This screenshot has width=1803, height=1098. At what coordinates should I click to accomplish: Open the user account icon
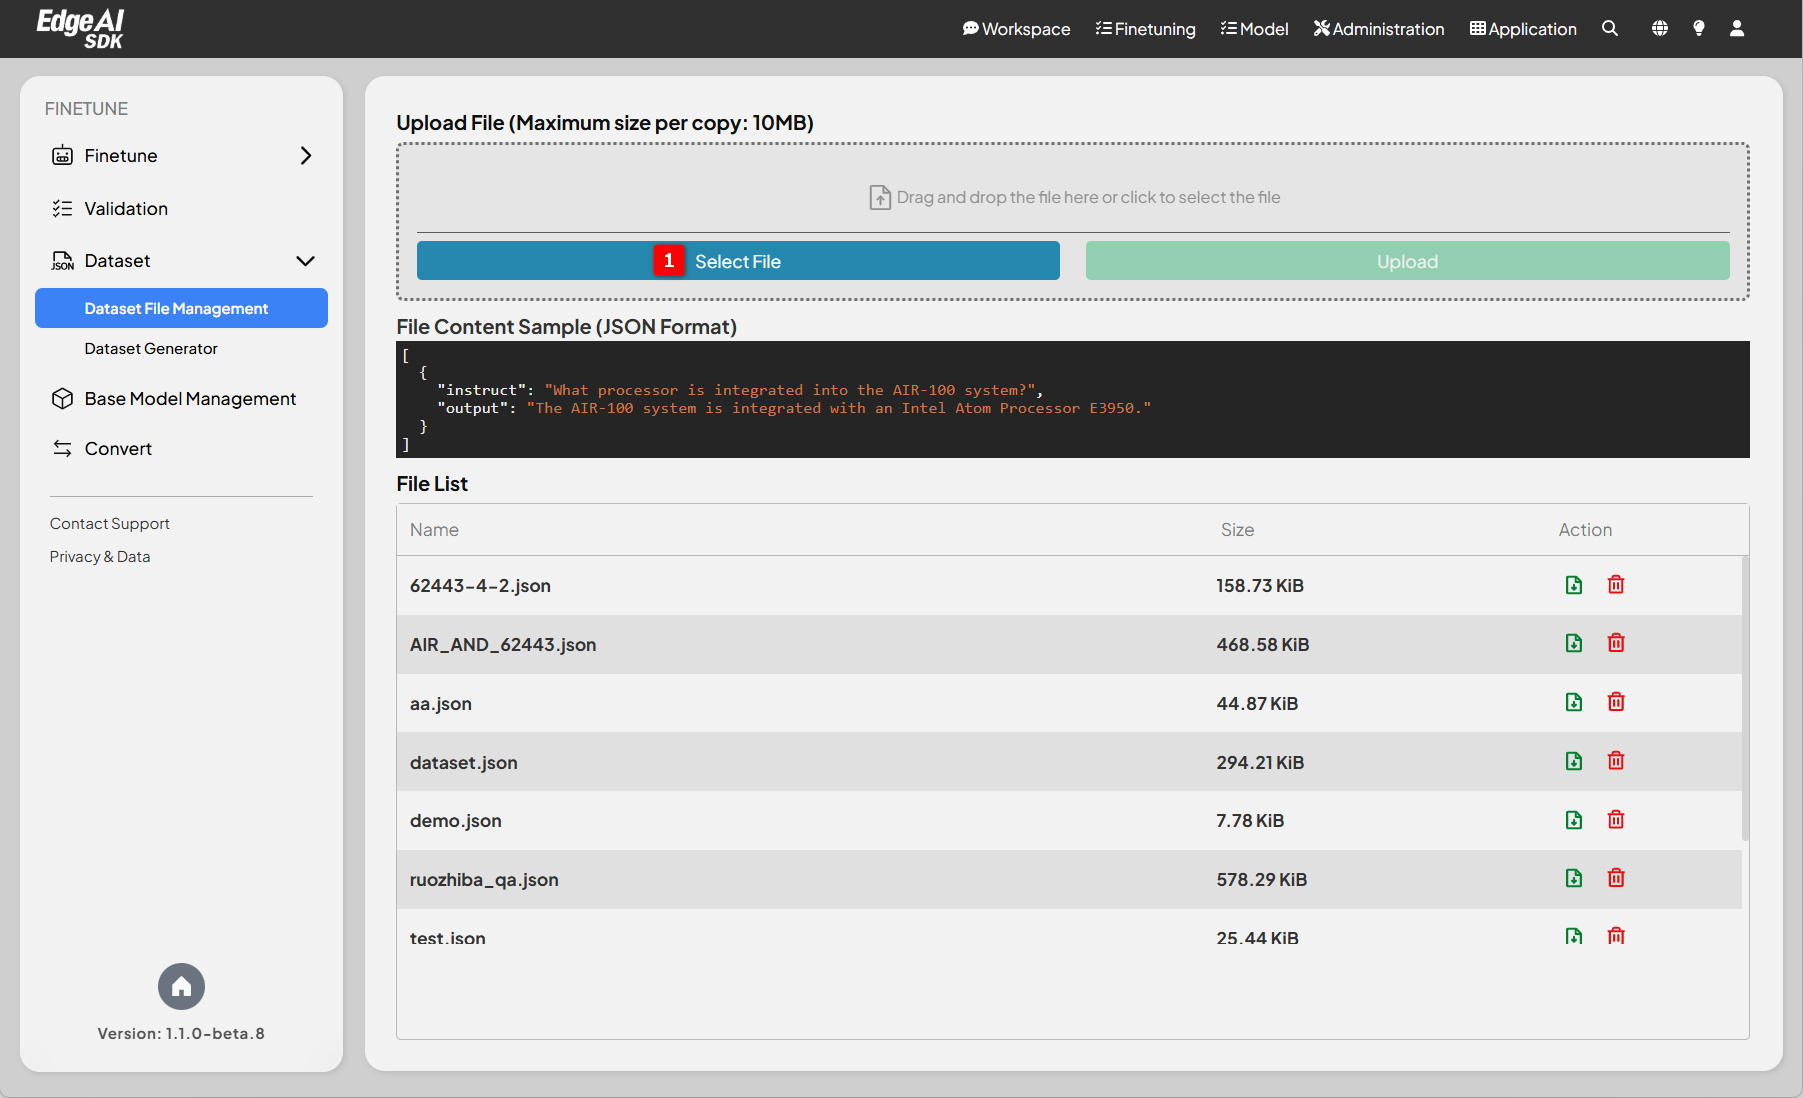(1737, 29)
